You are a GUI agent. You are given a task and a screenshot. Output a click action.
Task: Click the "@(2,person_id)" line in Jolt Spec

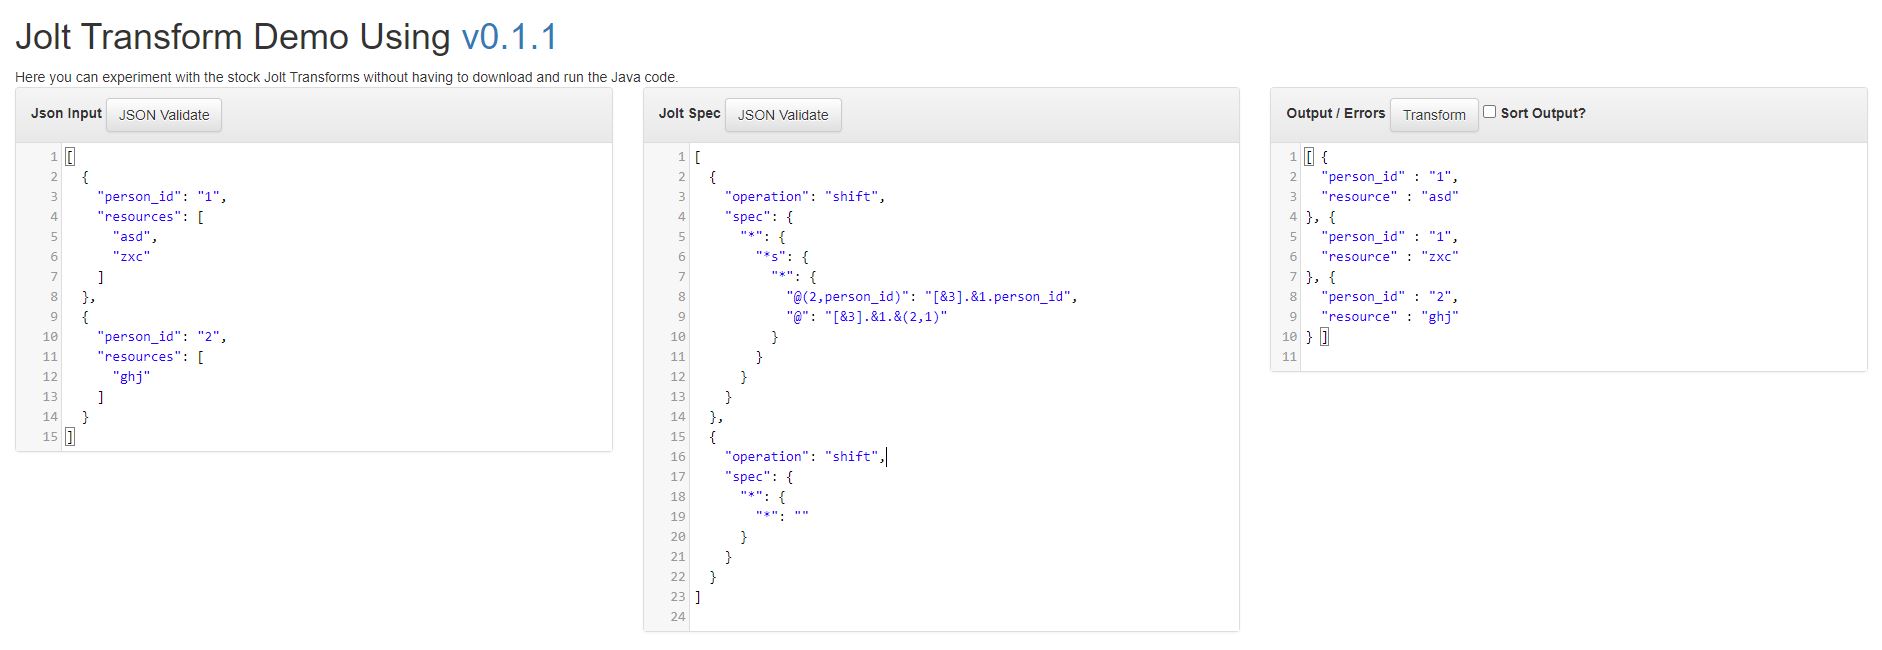(932, 297)
